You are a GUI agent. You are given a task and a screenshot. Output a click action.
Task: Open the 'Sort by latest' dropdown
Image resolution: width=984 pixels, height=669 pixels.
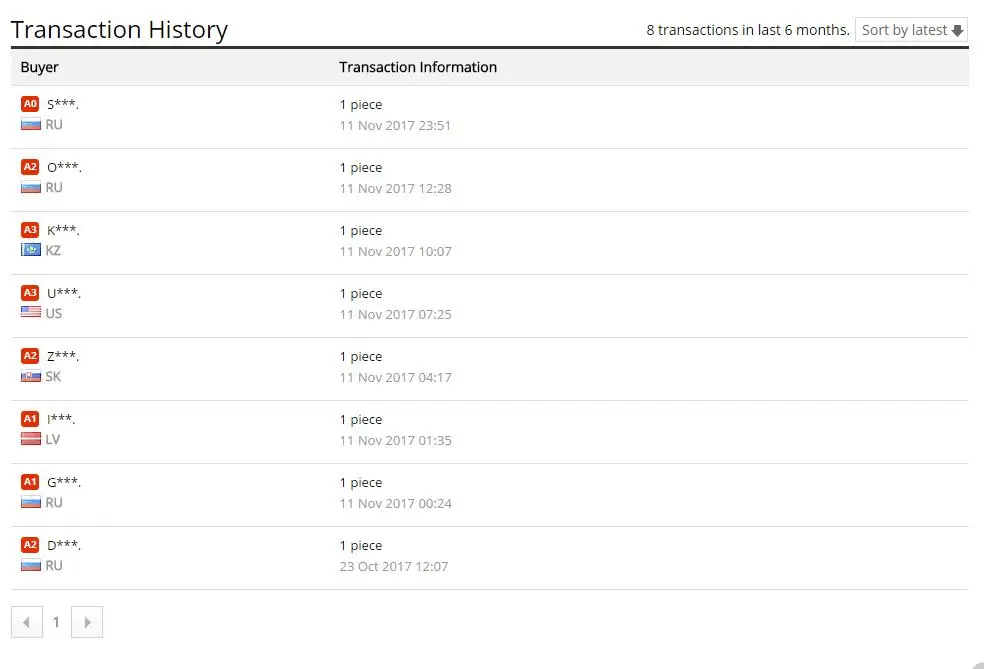pos(912,30)
